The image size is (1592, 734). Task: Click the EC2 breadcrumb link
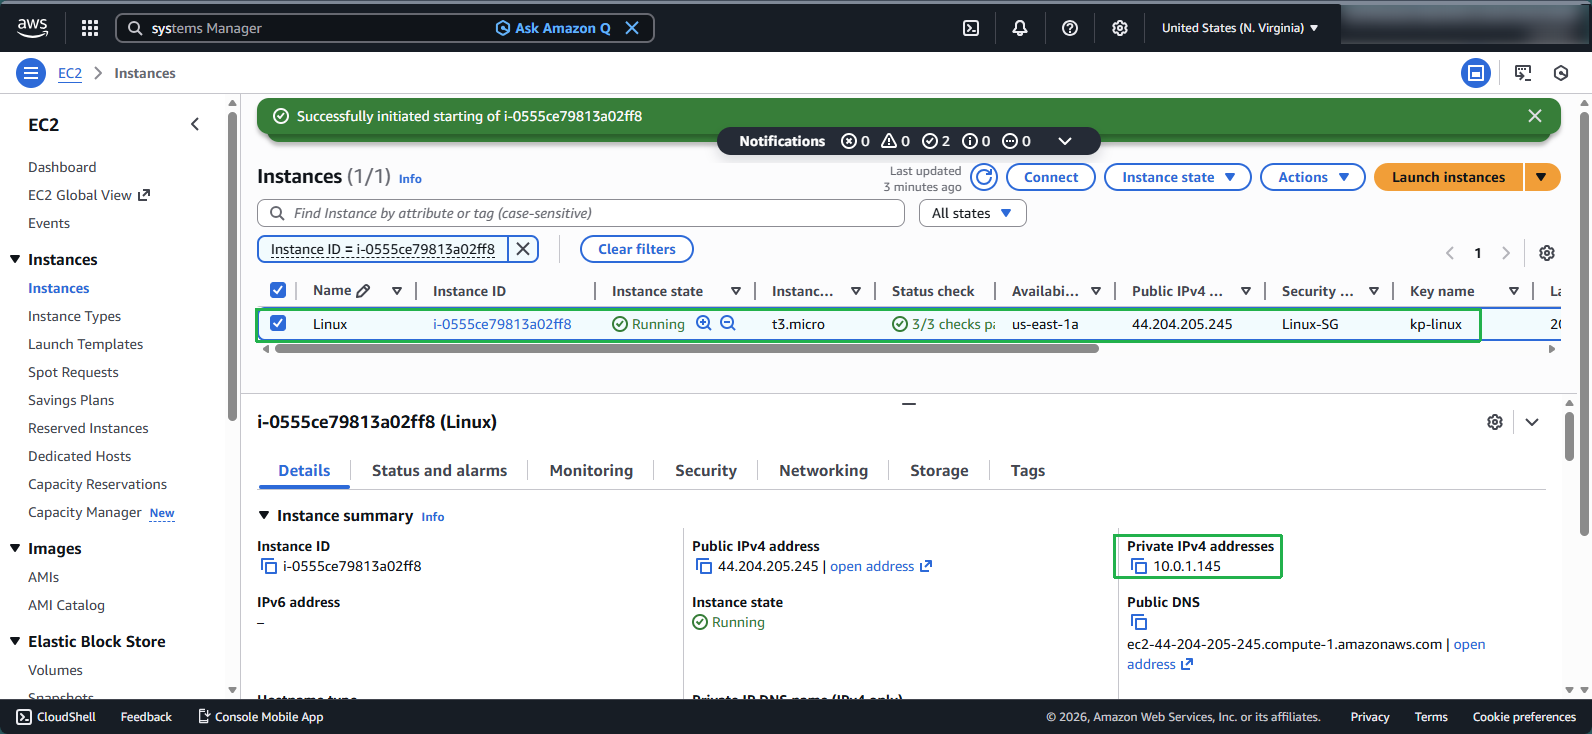coord(70,73)
